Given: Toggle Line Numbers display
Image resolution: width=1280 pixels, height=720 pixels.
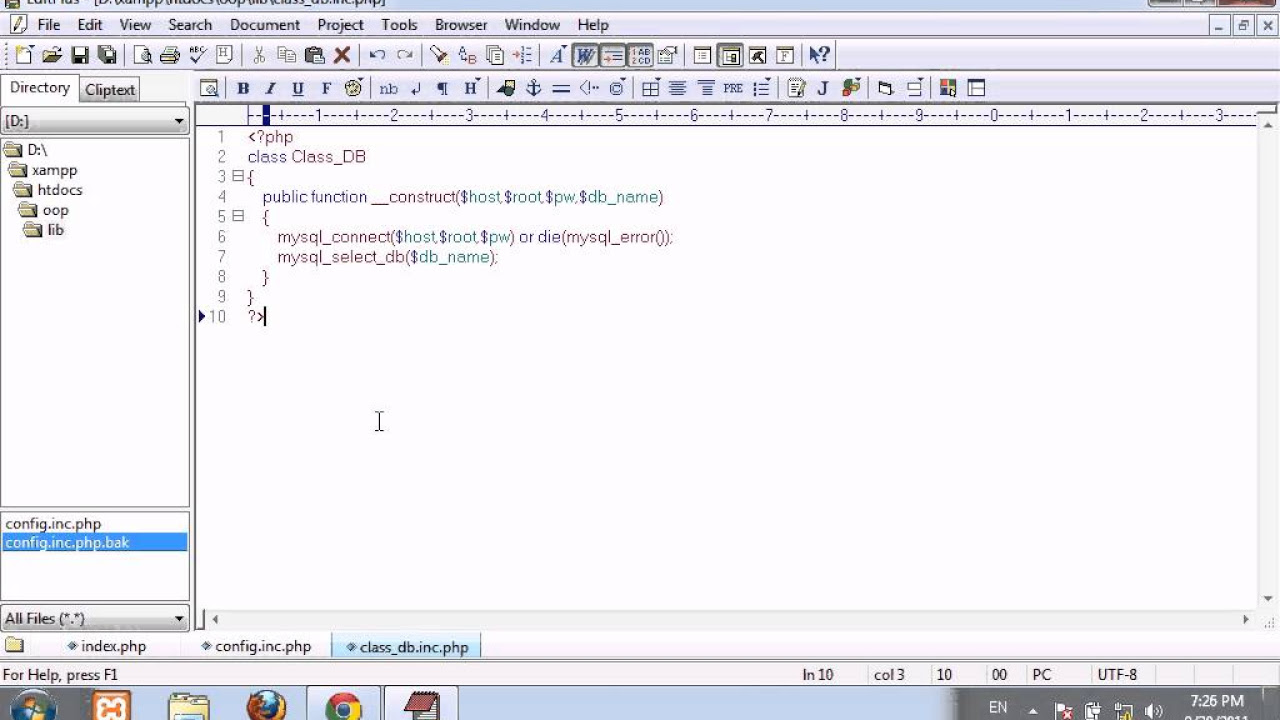Looking at the screenshot, I should point(640,55).
